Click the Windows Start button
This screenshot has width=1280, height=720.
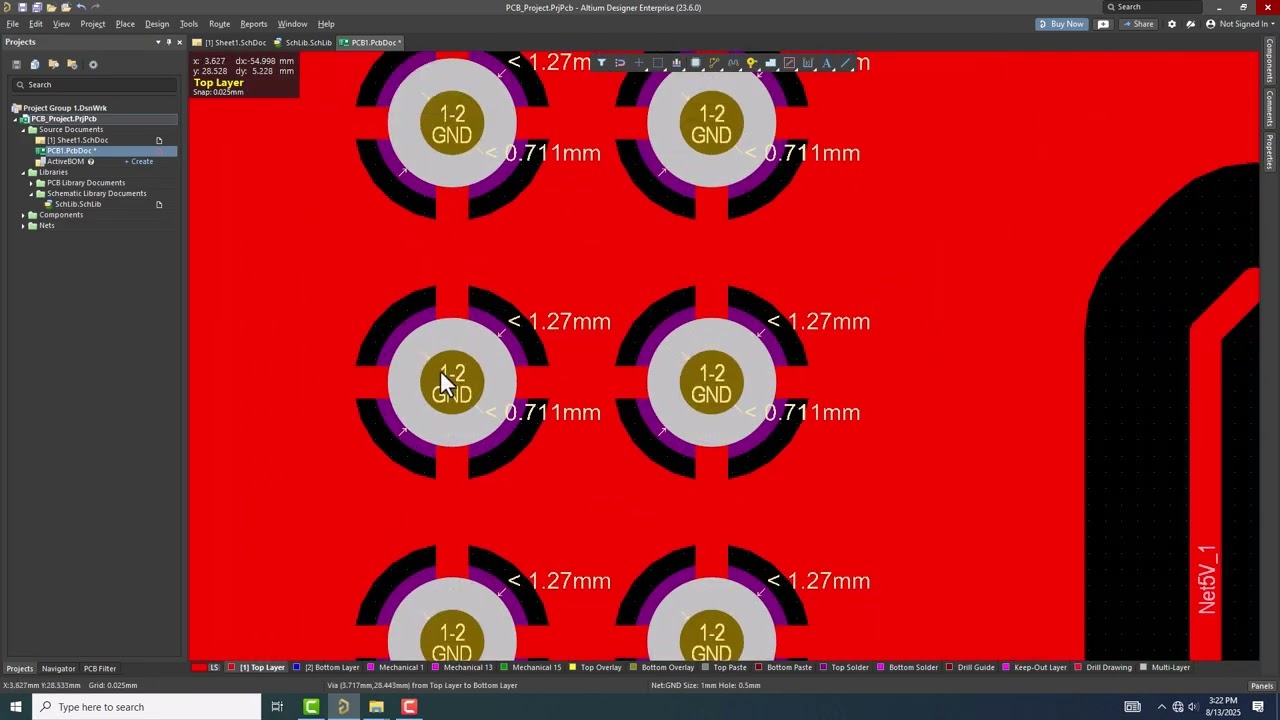(x=16, y=707)
